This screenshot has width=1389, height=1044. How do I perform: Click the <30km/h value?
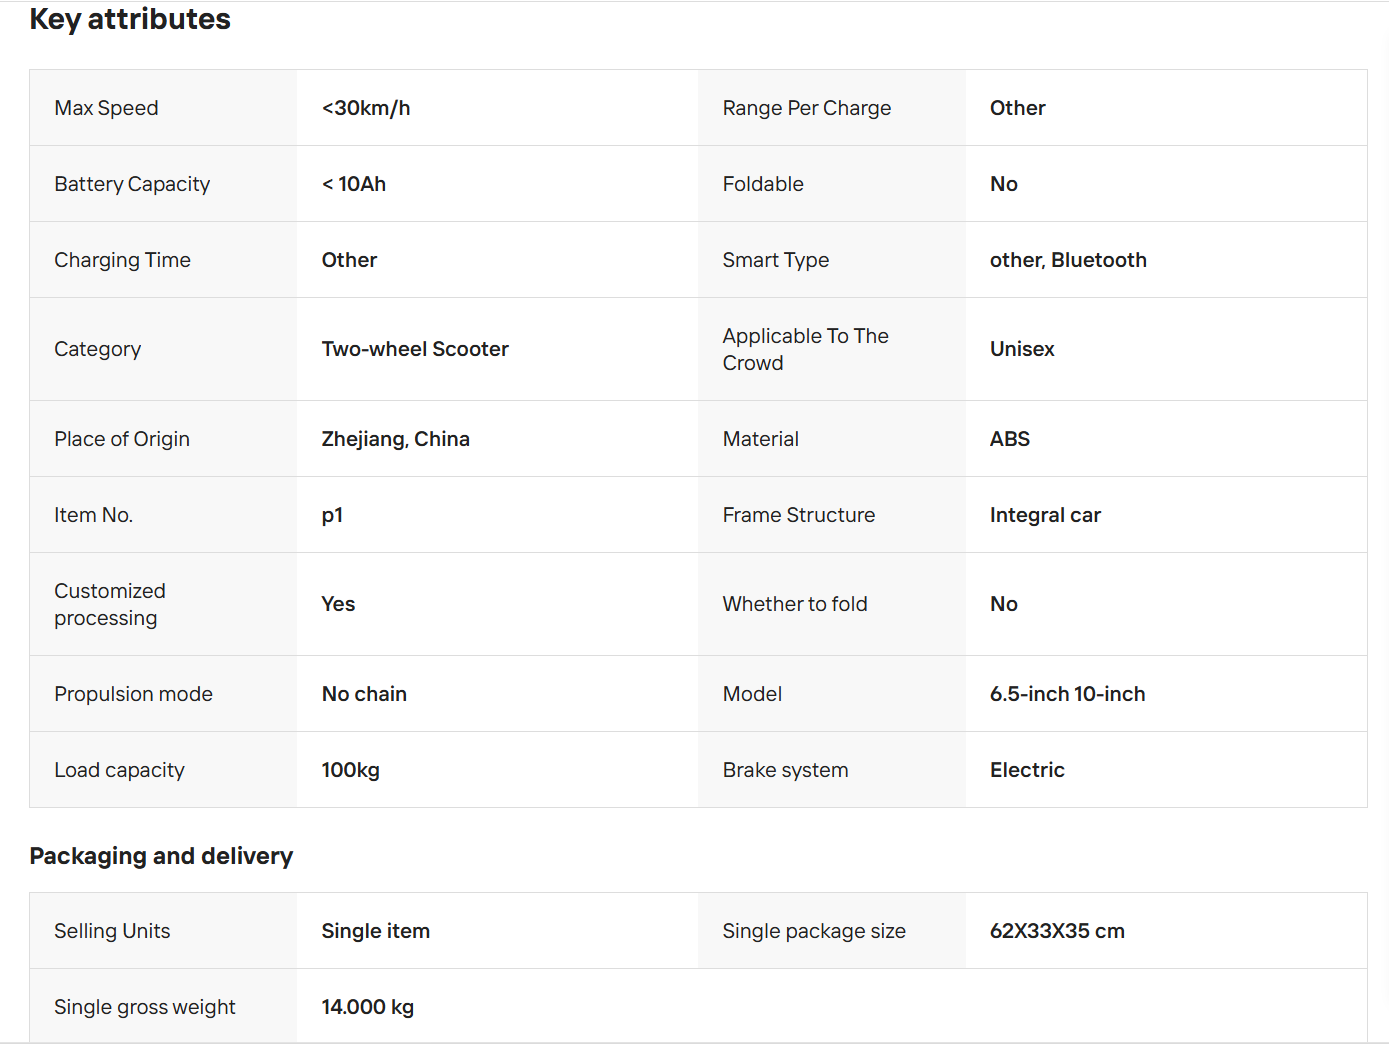pyautogui.click(x=366, y=108)
